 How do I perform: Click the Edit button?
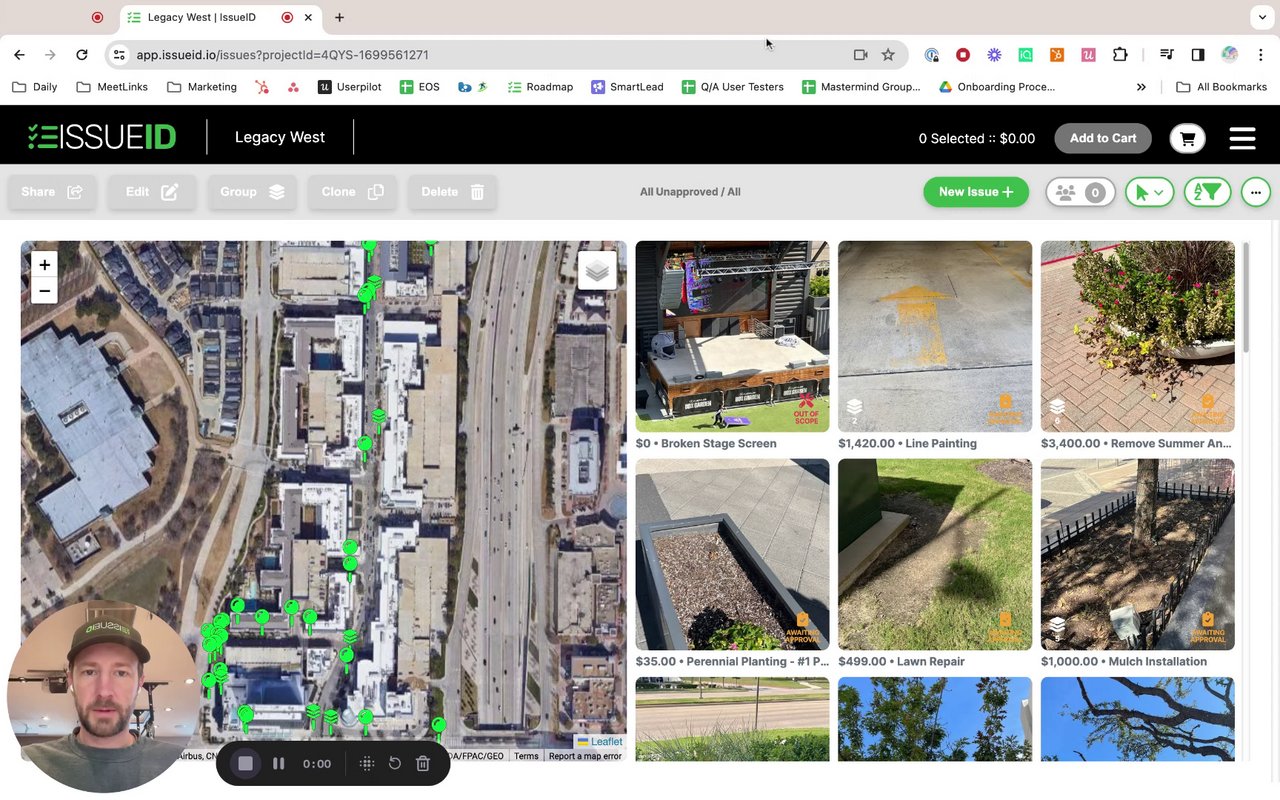(x=152, y=192)
